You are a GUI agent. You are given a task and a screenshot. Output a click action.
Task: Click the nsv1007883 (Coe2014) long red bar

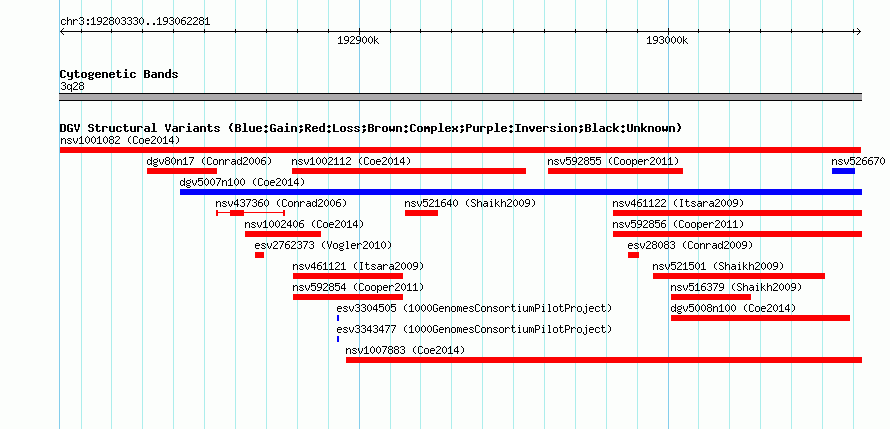[604, 360]
